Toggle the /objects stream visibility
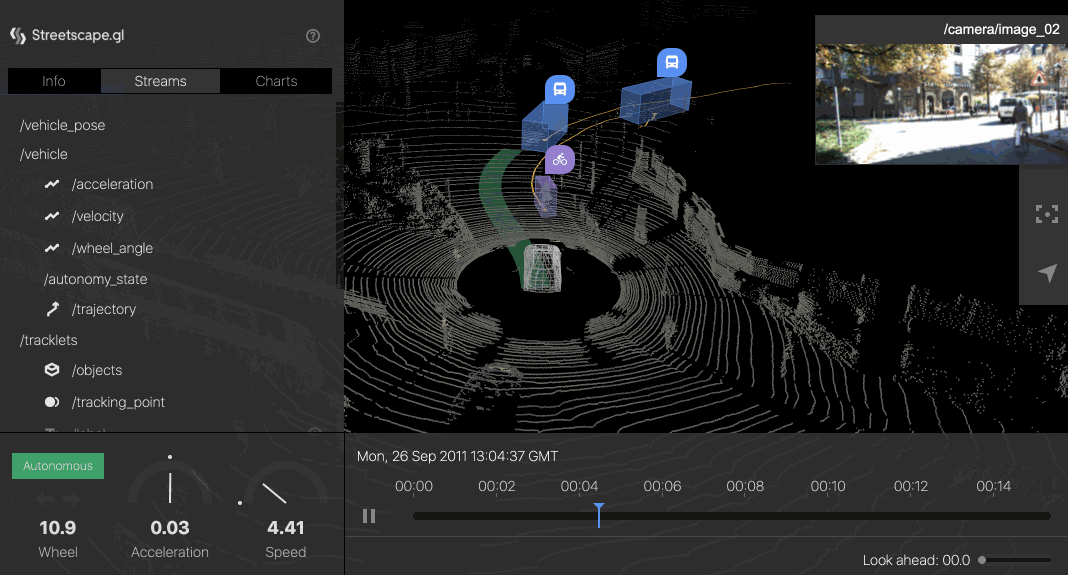The width and height of the screenshot is (1068, 575). (97, 370)
